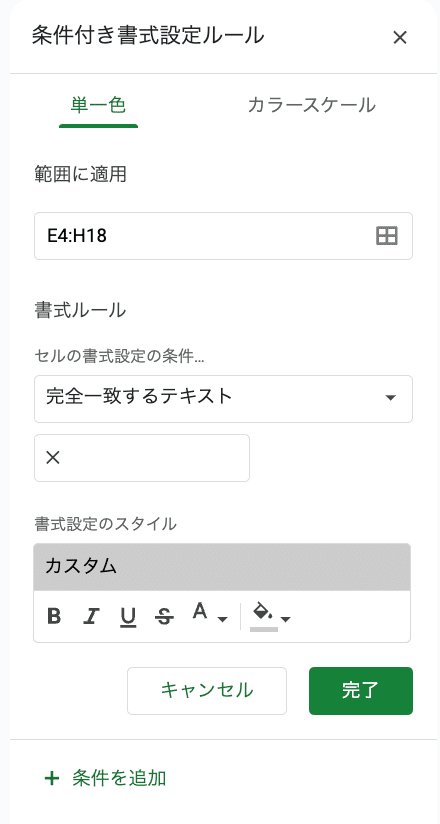Toggle bold formatting style

pyautogui.click(x=54, y=616)
